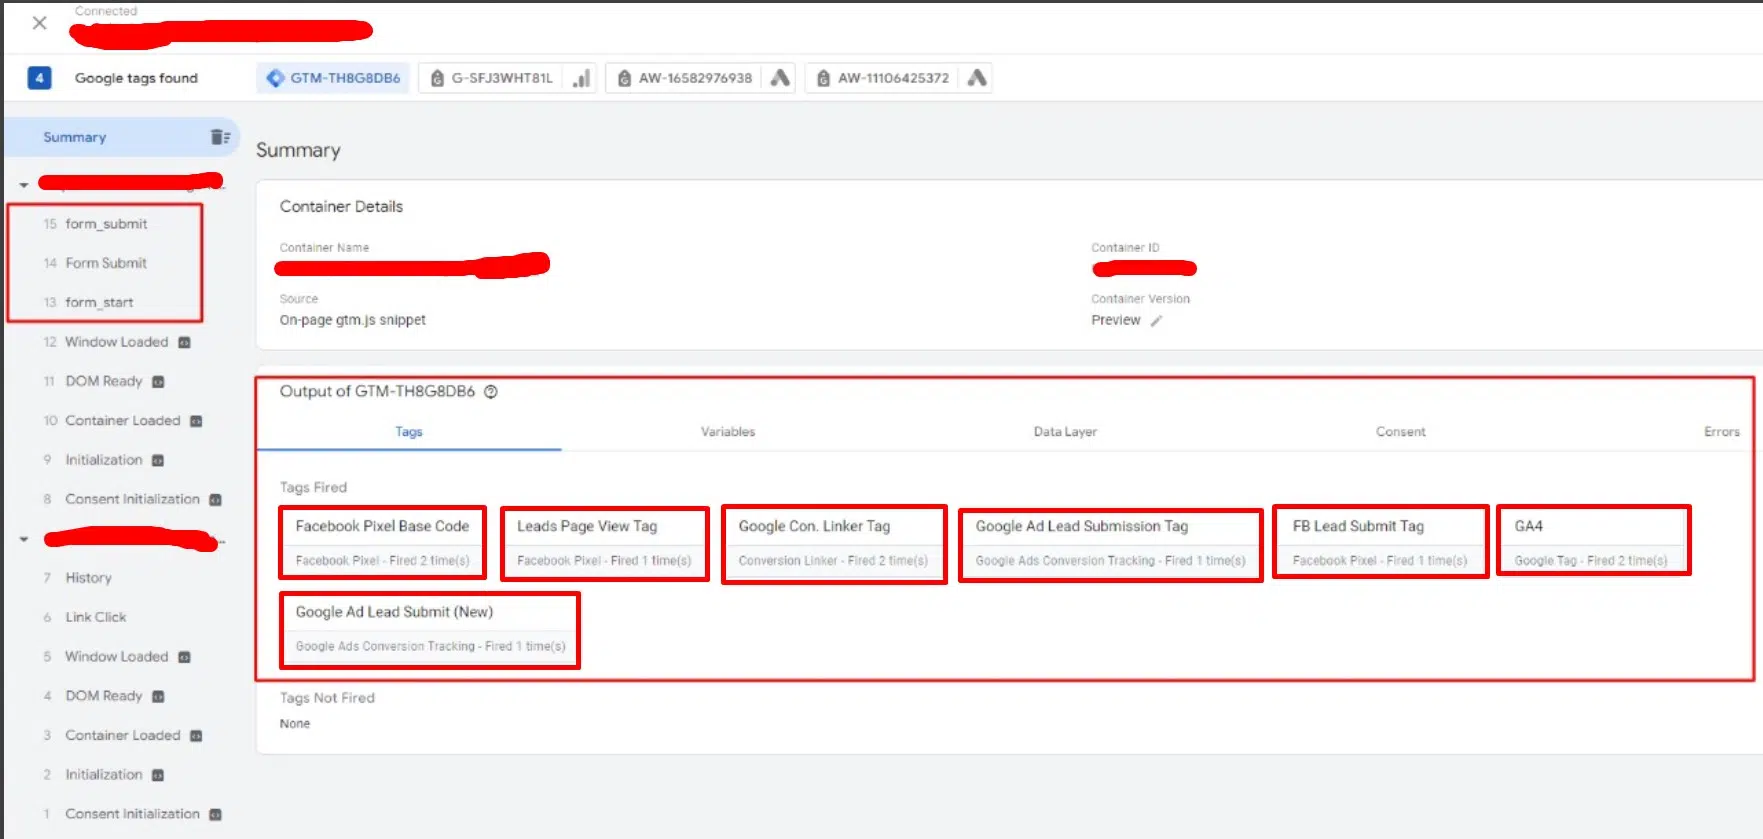Edit the container version pencil icon
This screenshot has height=839, width=1763.
click(1156, 321)
